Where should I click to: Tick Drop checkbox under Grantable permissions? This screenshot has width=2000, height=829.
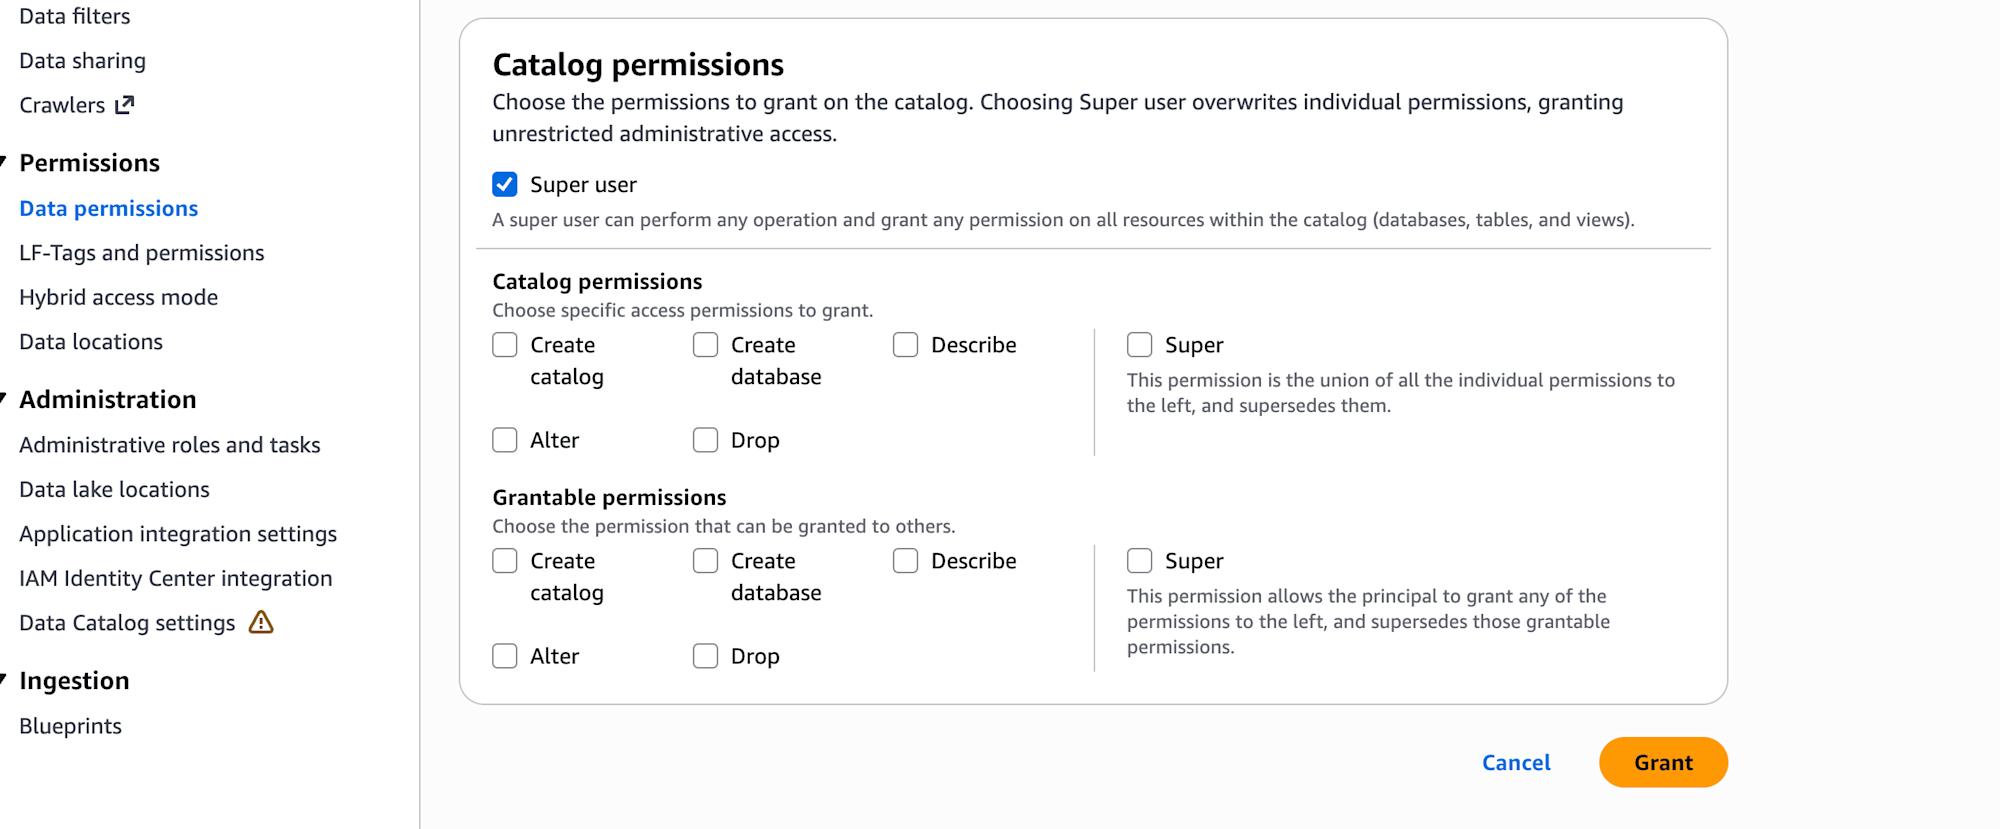click(x=706, y=656)
